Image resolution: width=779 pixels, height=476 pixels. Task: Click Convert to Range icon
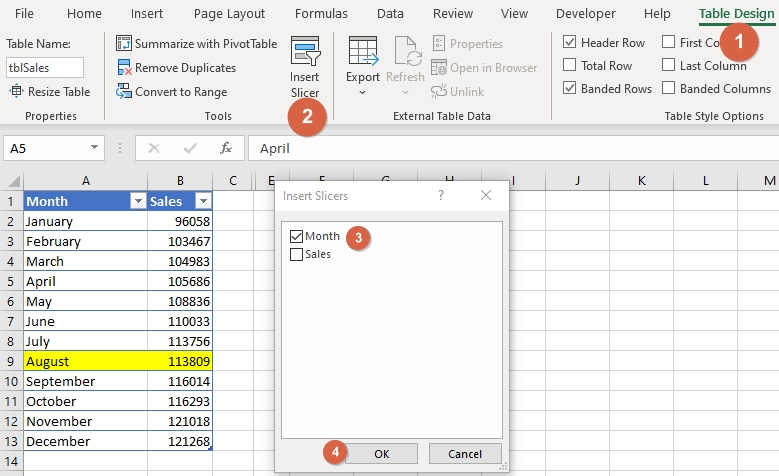(x=124, y=92)
